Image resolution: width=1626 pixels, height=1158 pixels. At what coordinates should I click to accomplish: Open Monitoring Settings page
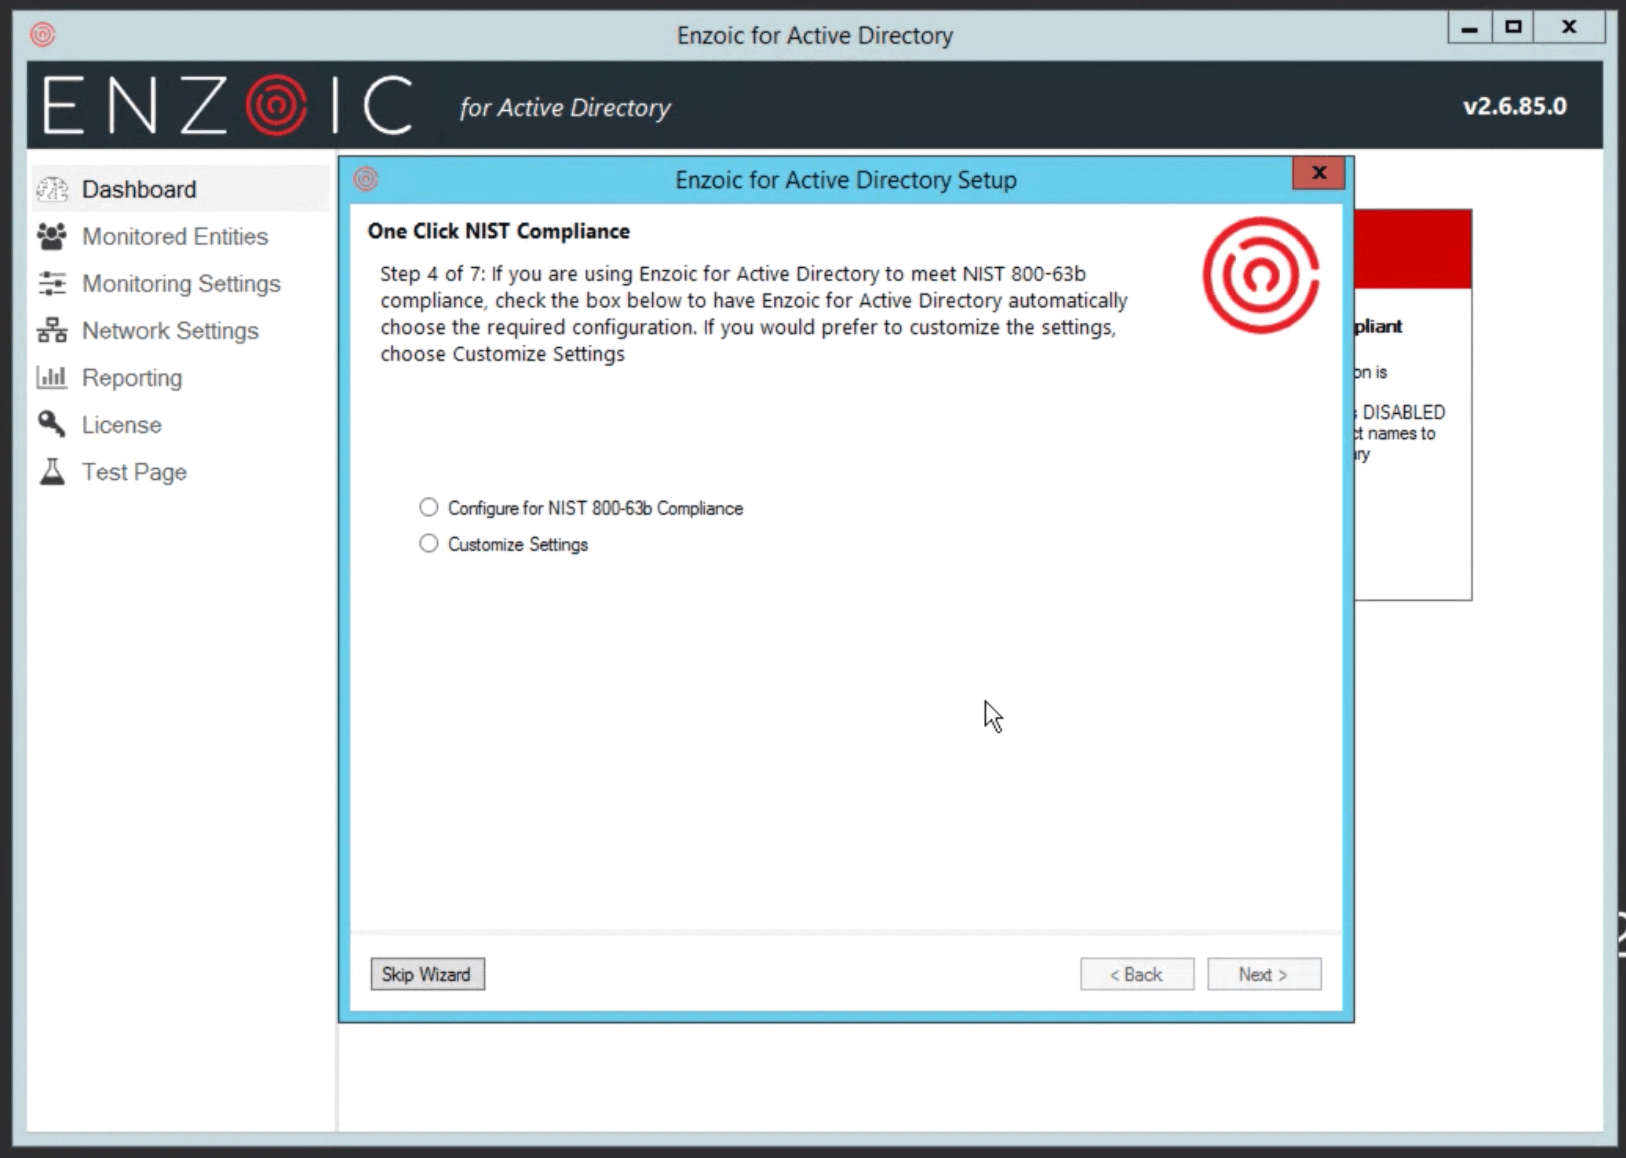coord(180,283)
